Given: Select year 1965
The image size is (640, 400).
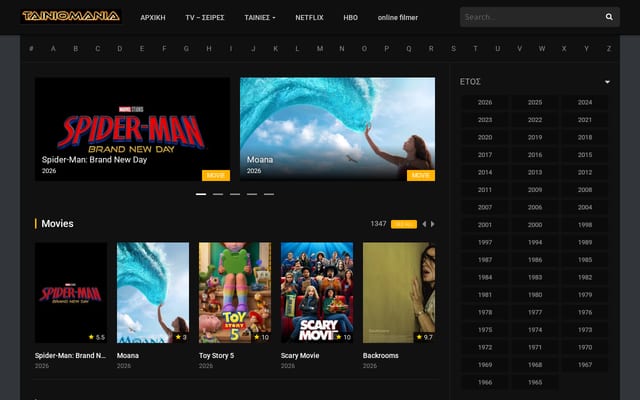Looking at the screenshot, I should pos(535,382).
